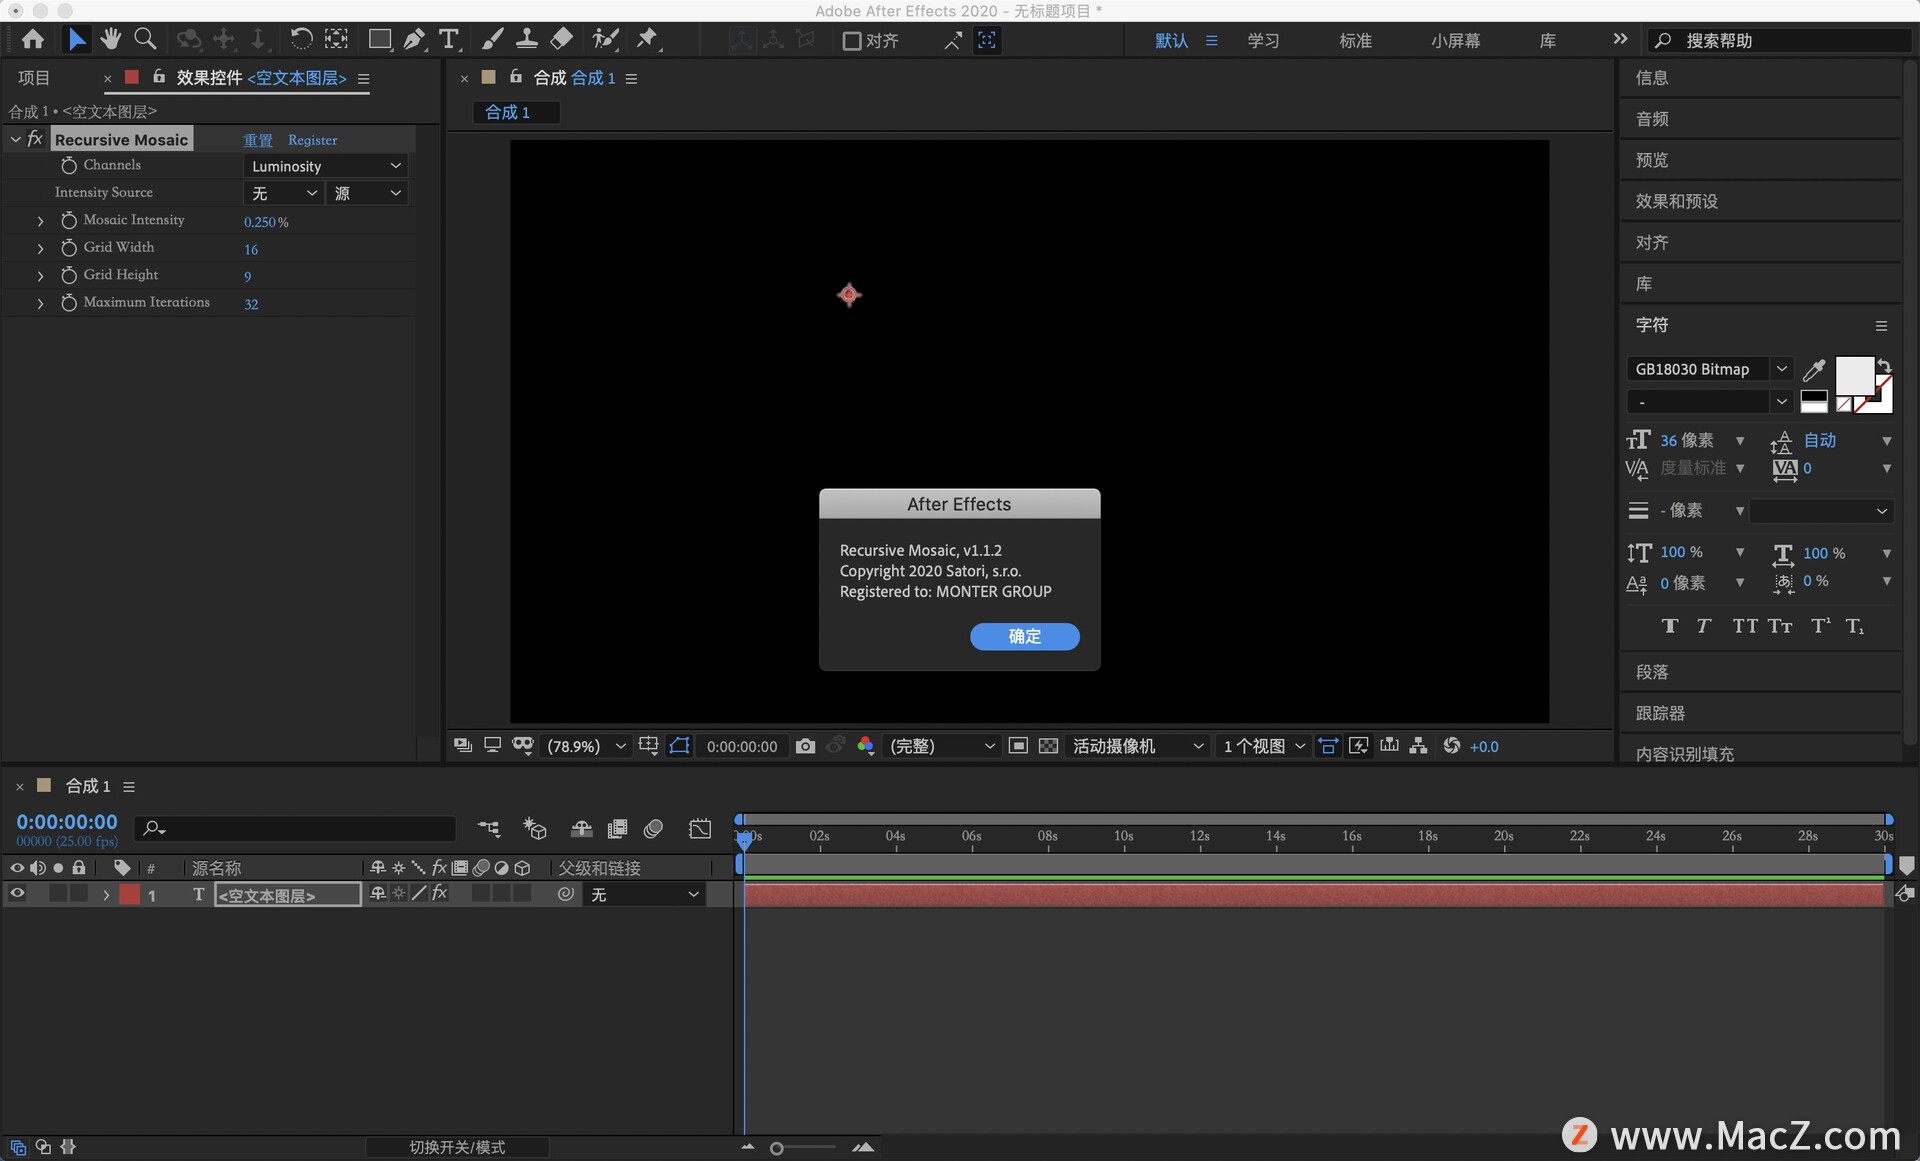Click 确定 in the After Effects dialog
The width and height of the screenshot is (1920, 1161).
pyautogui.click(x=1024, y=636)
